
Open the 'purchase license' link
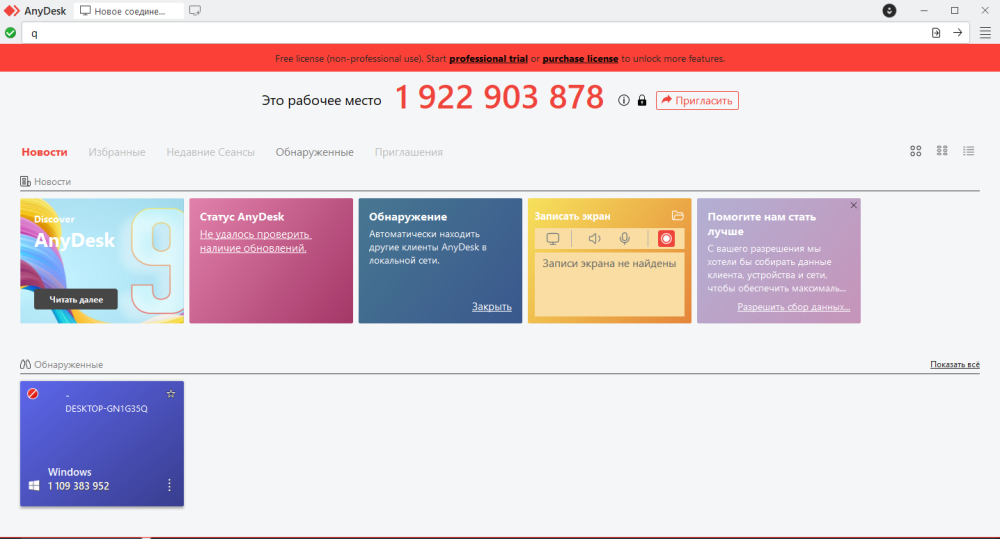click(x=580, y=59)
